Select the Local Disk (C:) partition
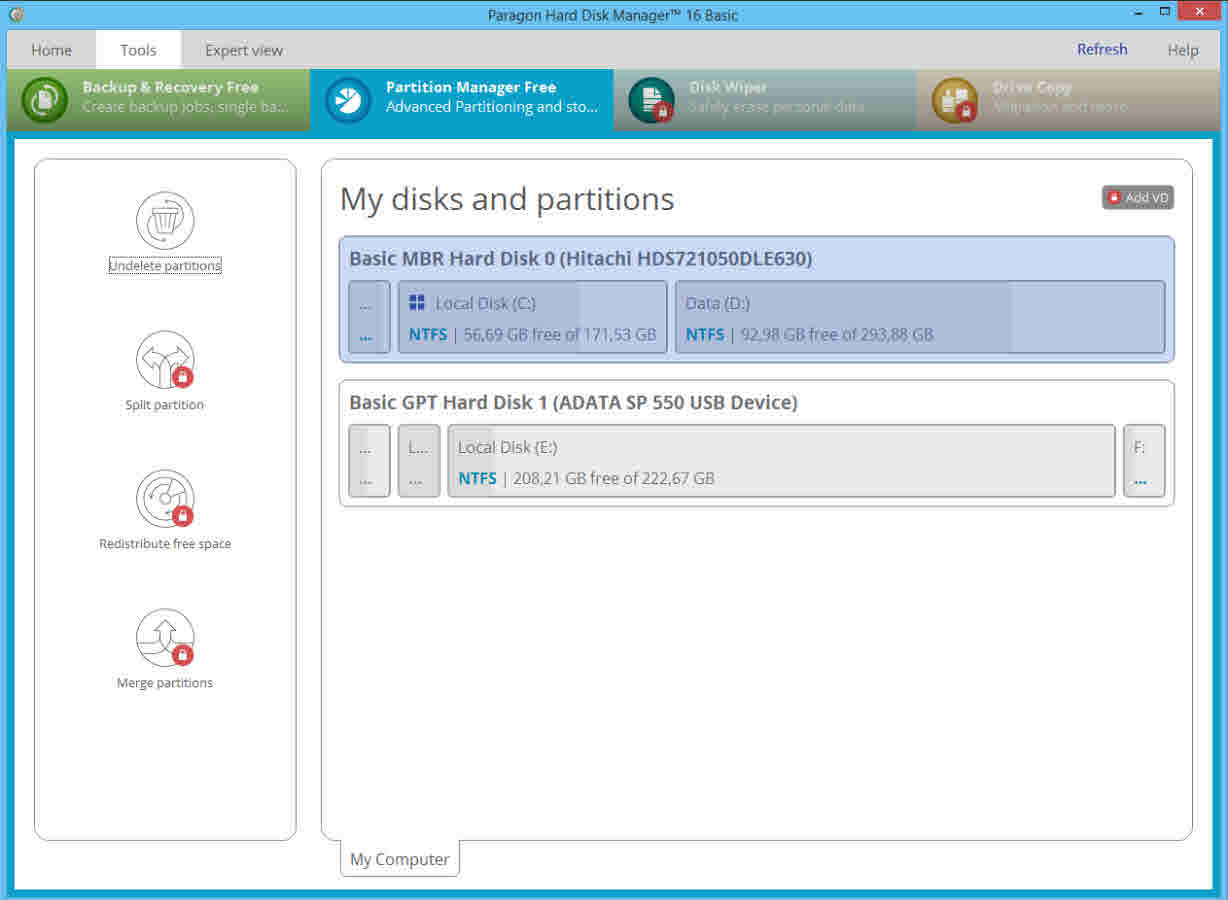Screen dimensions: 1228x900 [x=530, y=318]
